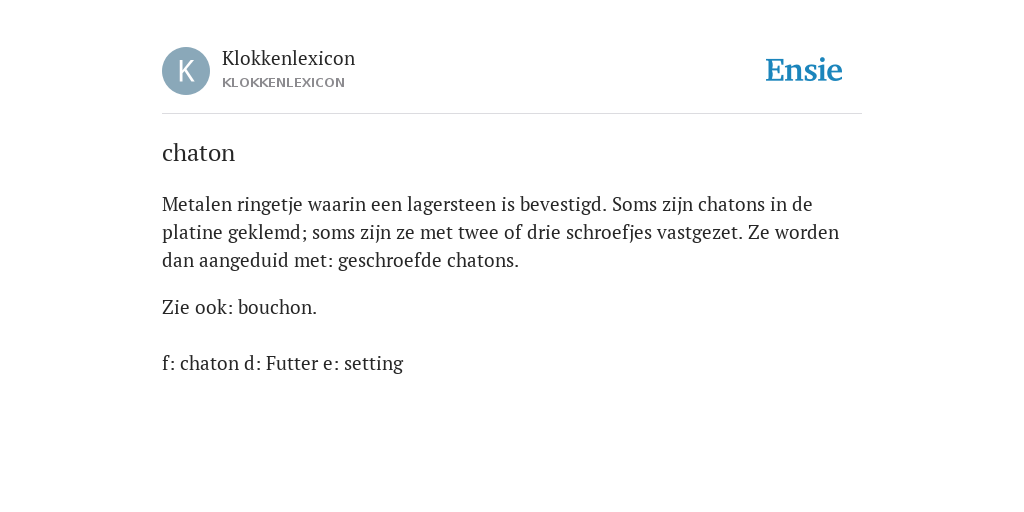Click the round K avatar icon
1024x512 pixels.
186,71
